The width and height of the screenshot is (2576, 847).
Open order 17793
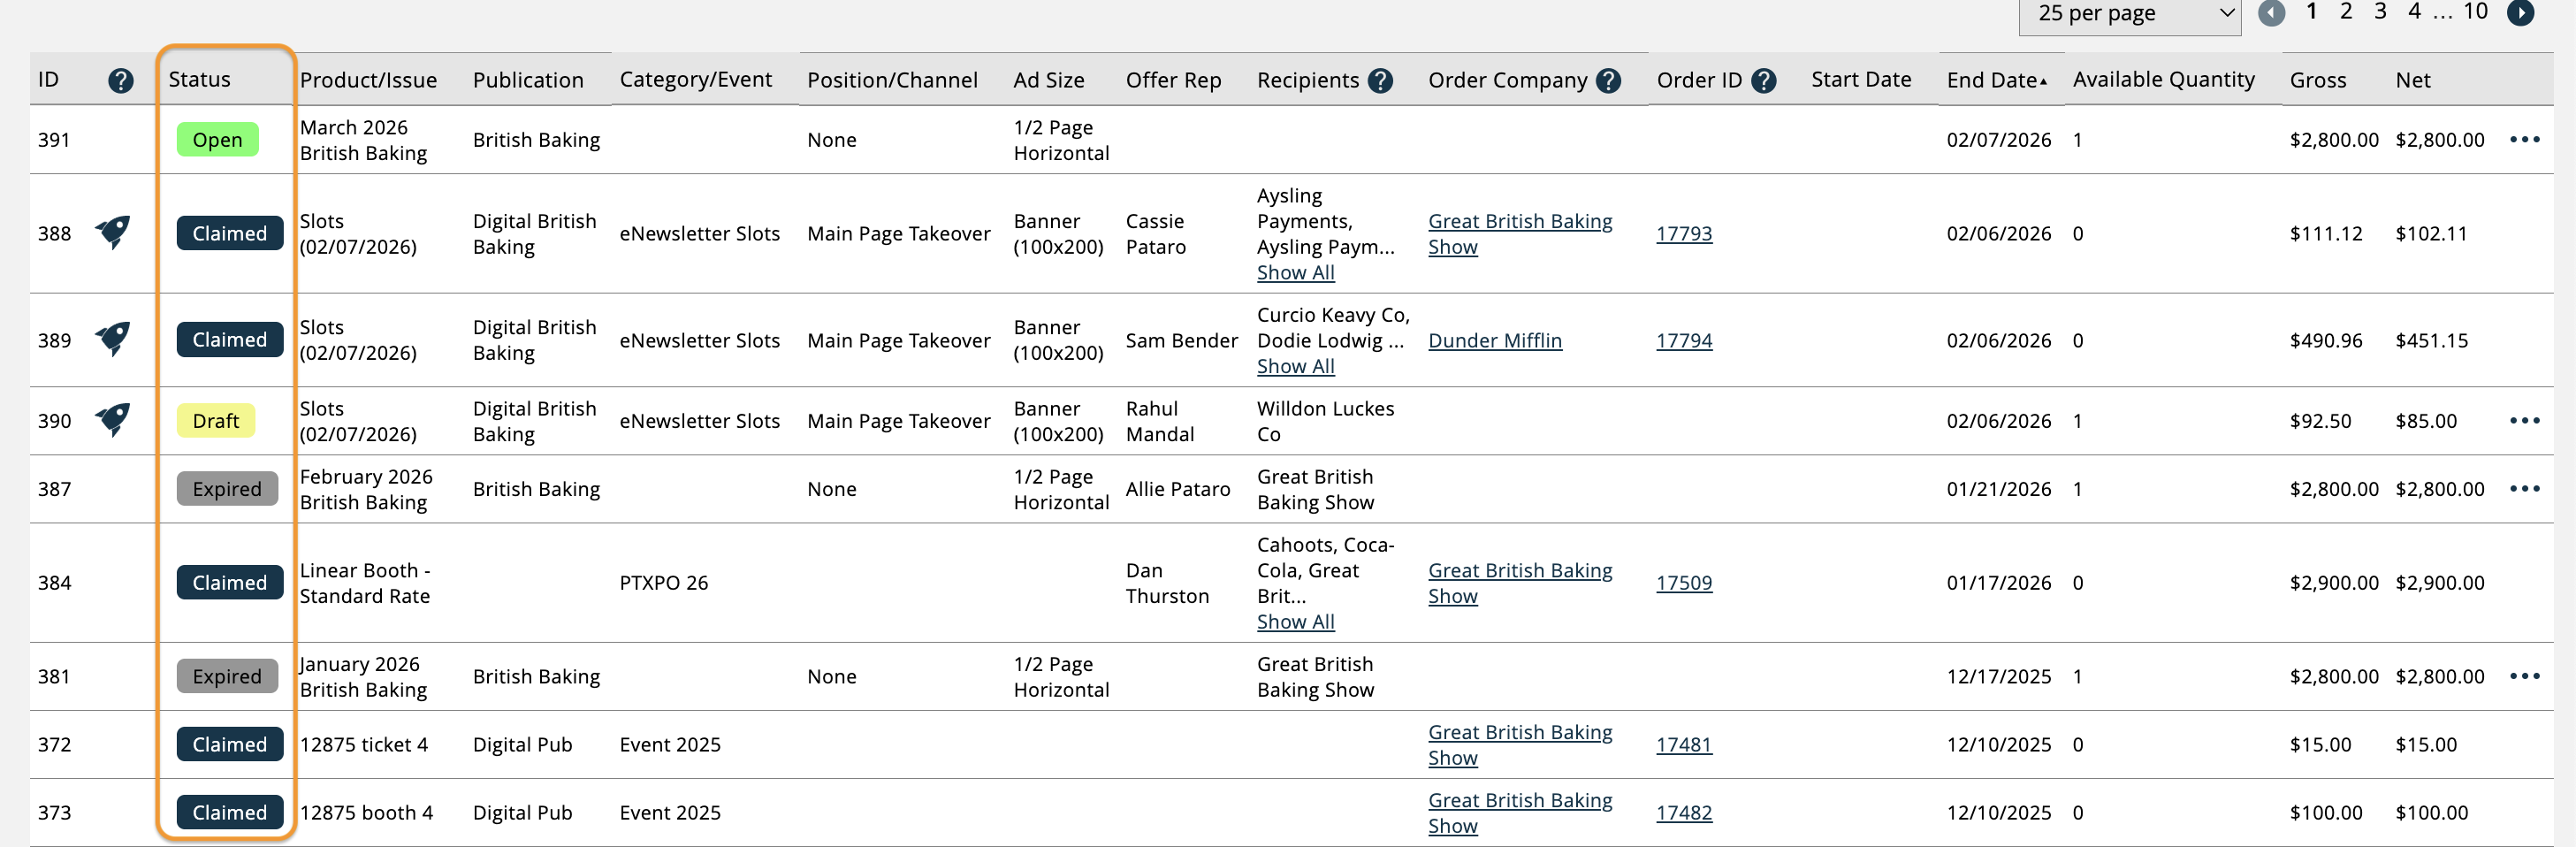pyautogui.click(x=1684, y=233)
